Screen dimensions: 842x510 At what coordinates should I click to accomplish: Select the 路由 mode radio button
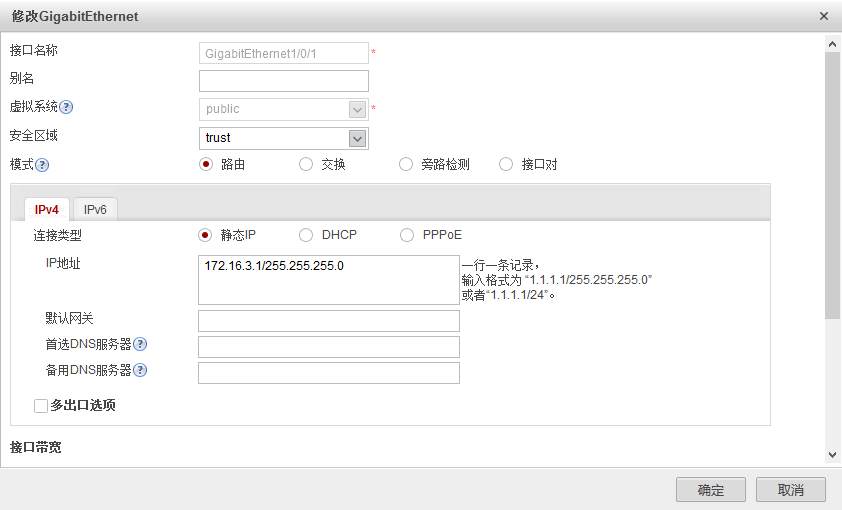click(206, 165)
